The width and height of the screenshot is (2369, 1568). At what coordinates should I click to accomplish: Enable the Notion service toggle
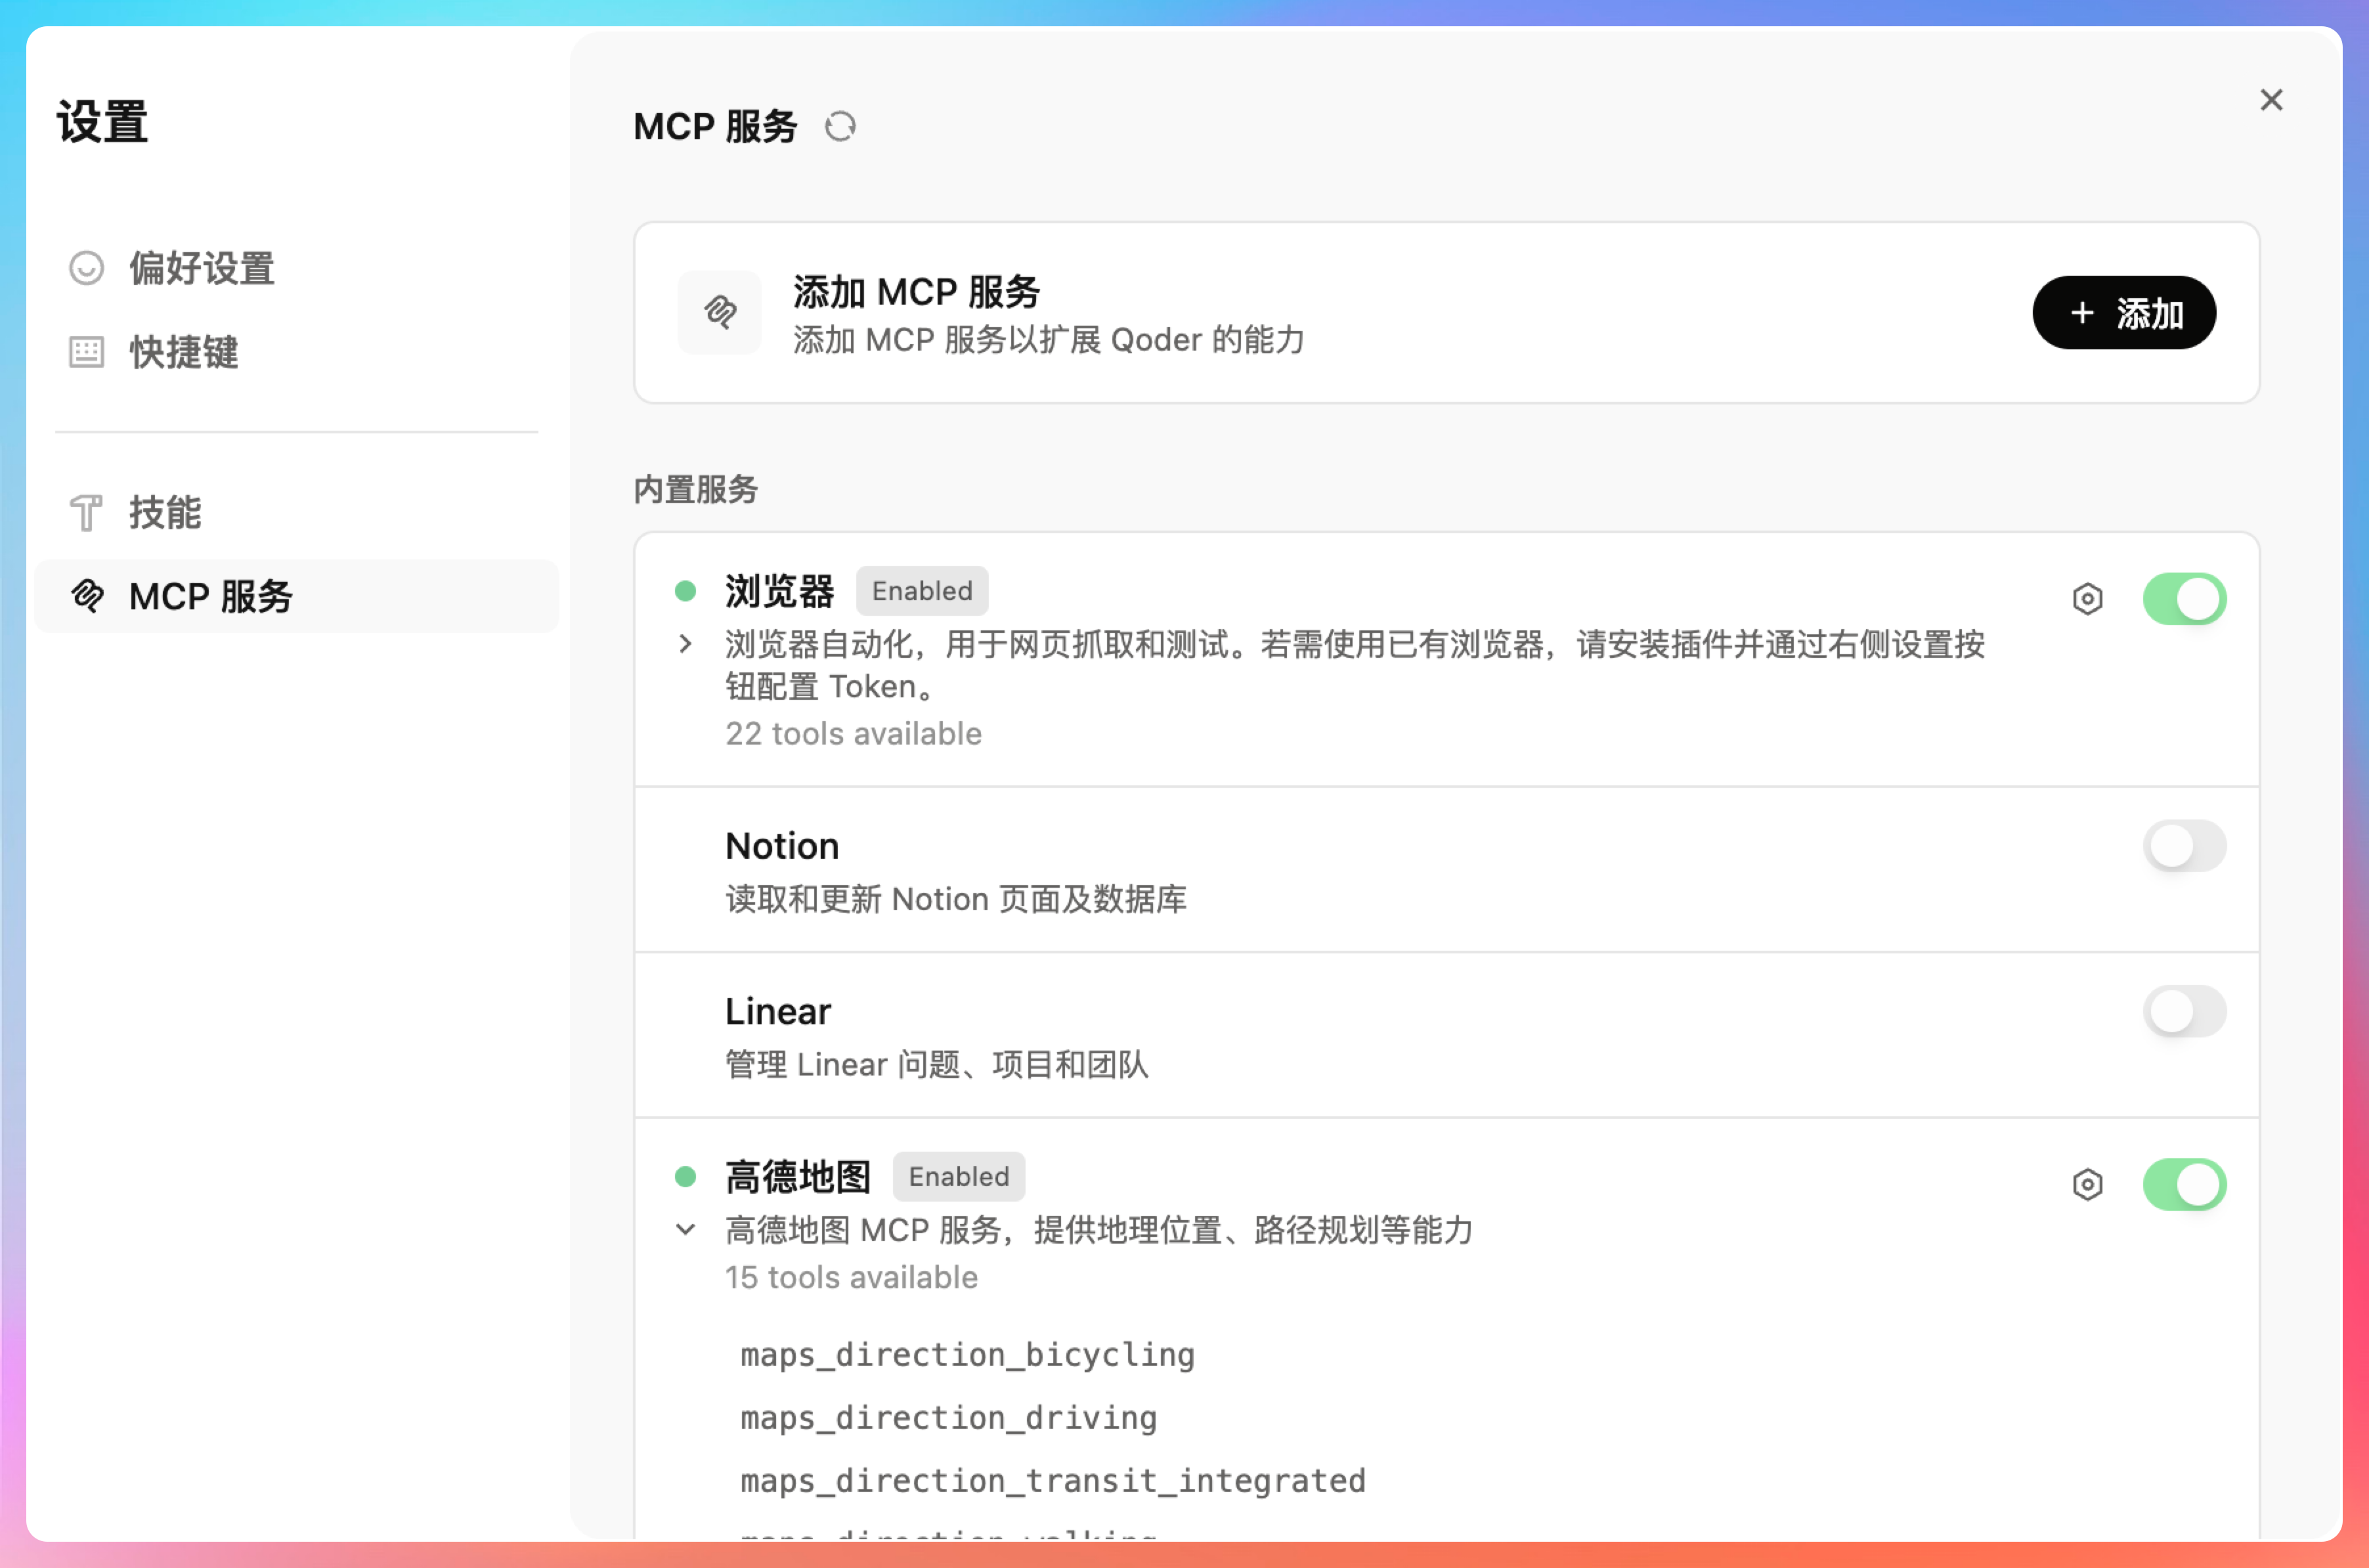tap(2184, 846)
